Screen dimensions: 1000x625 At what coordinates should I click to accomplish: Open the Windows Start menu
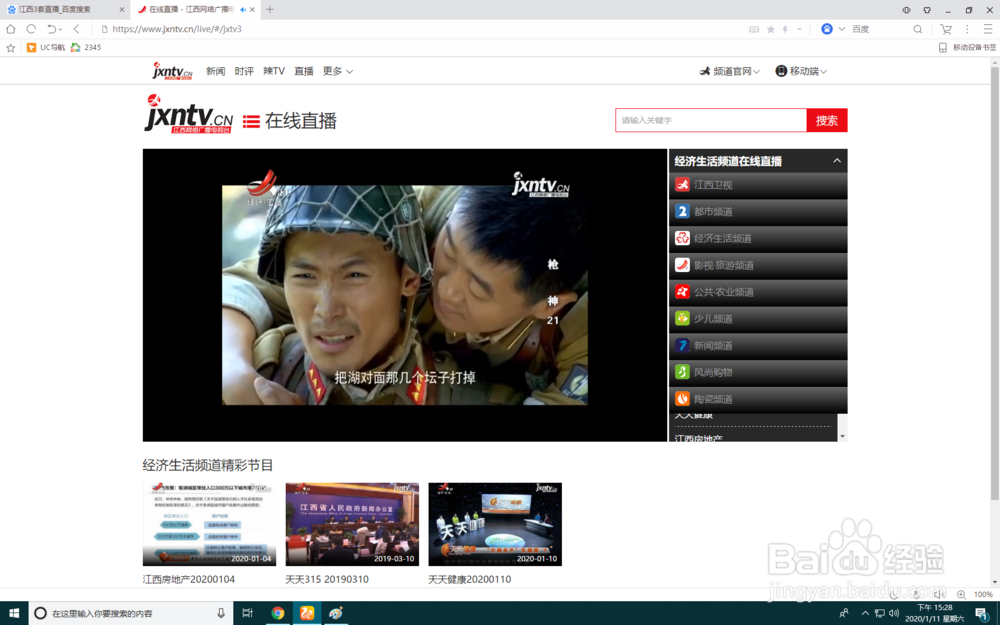13,613
